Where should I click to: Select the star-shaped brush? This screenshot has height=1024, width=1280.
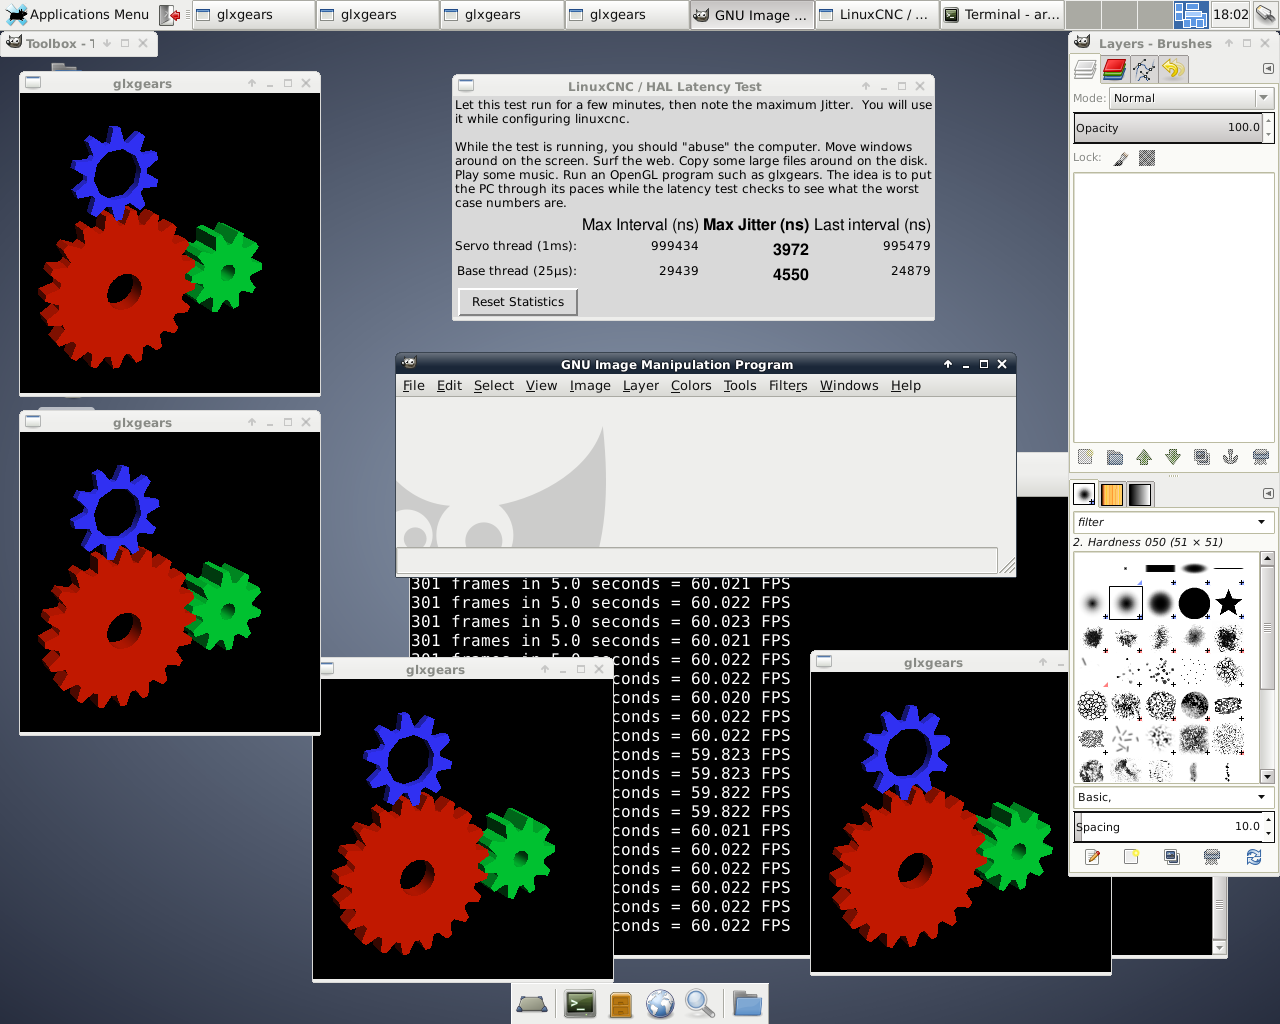[x=1229, y=603]
